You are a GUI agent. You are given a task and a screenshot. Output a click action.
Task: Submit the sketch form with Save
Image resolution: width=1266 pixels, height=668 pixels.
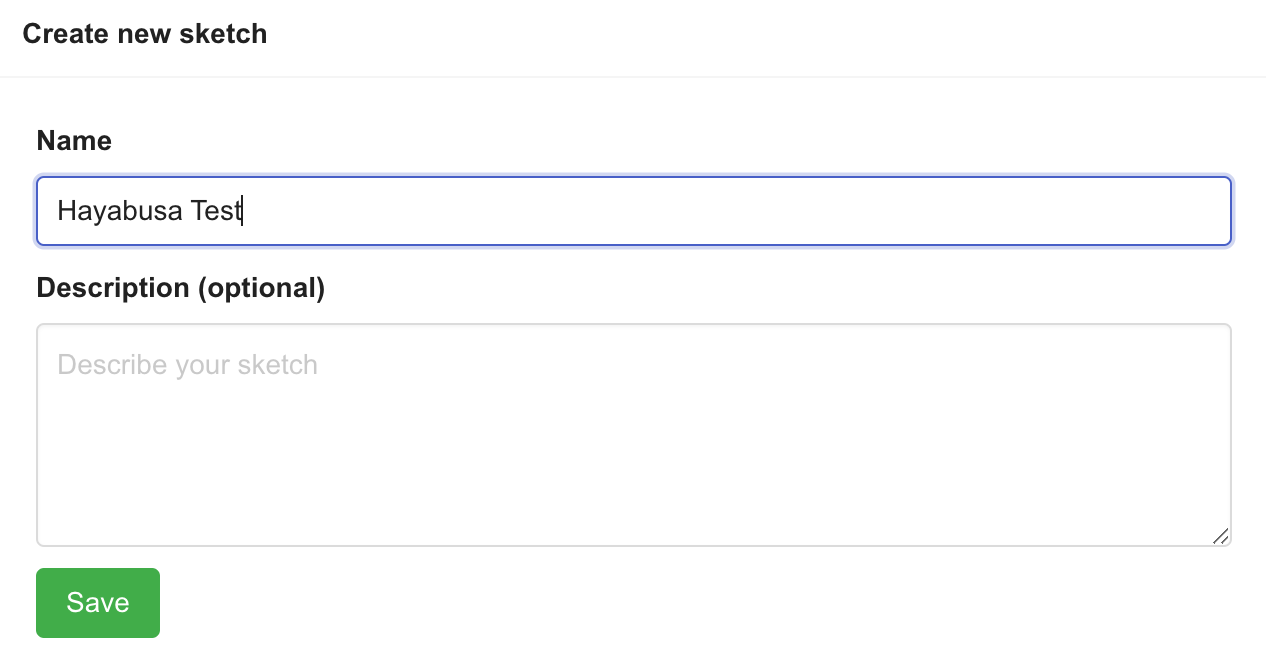coord(98,602)
